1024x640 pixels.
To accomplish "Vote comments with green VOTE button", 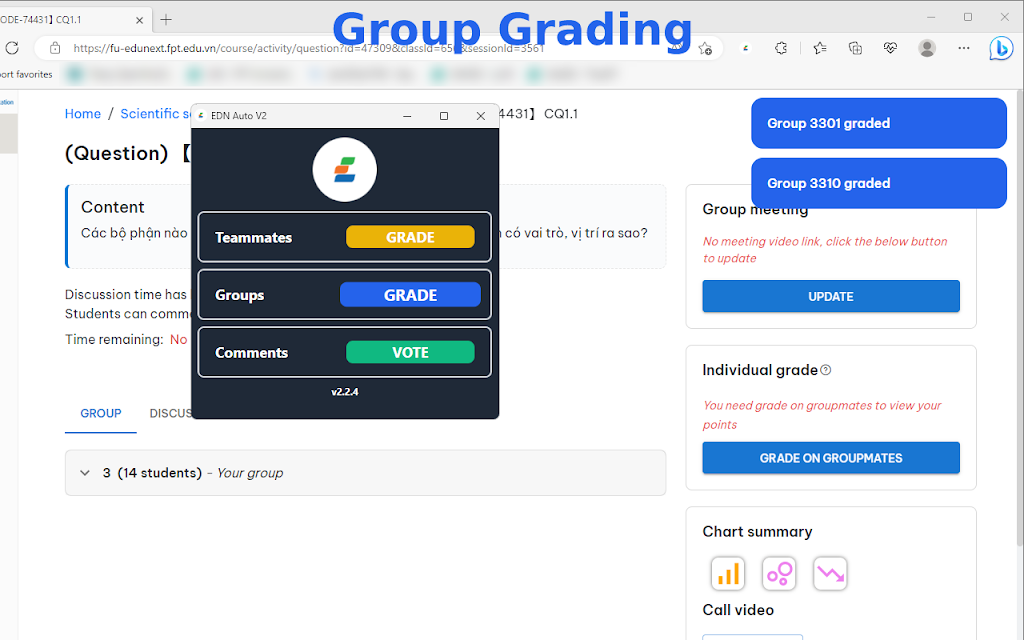I will 410,352.
